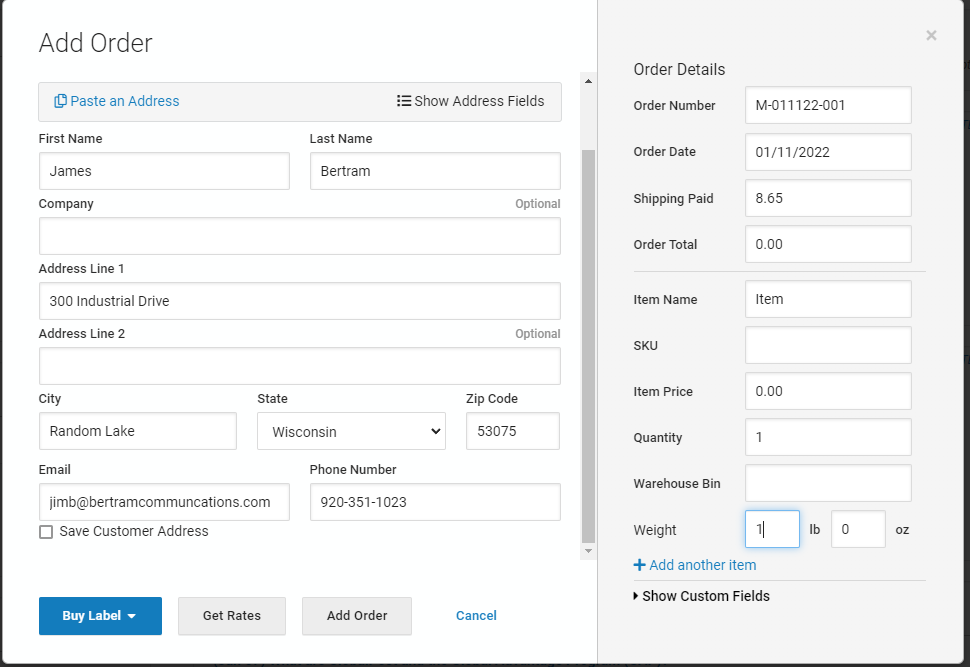Select the Shipping Paid input field

(828, 198)
